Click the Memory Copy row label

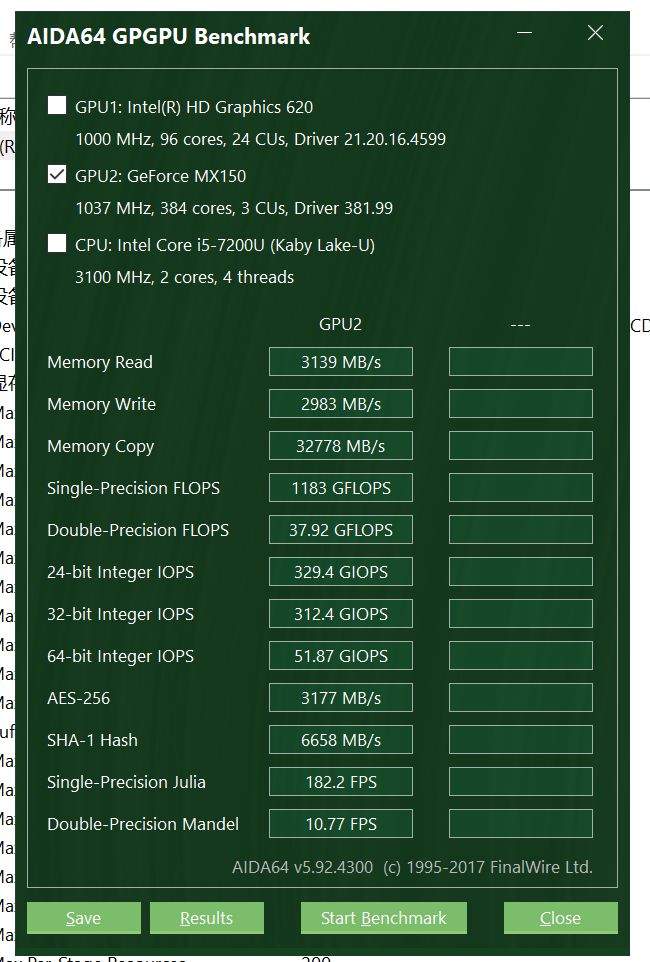[101, 446]
